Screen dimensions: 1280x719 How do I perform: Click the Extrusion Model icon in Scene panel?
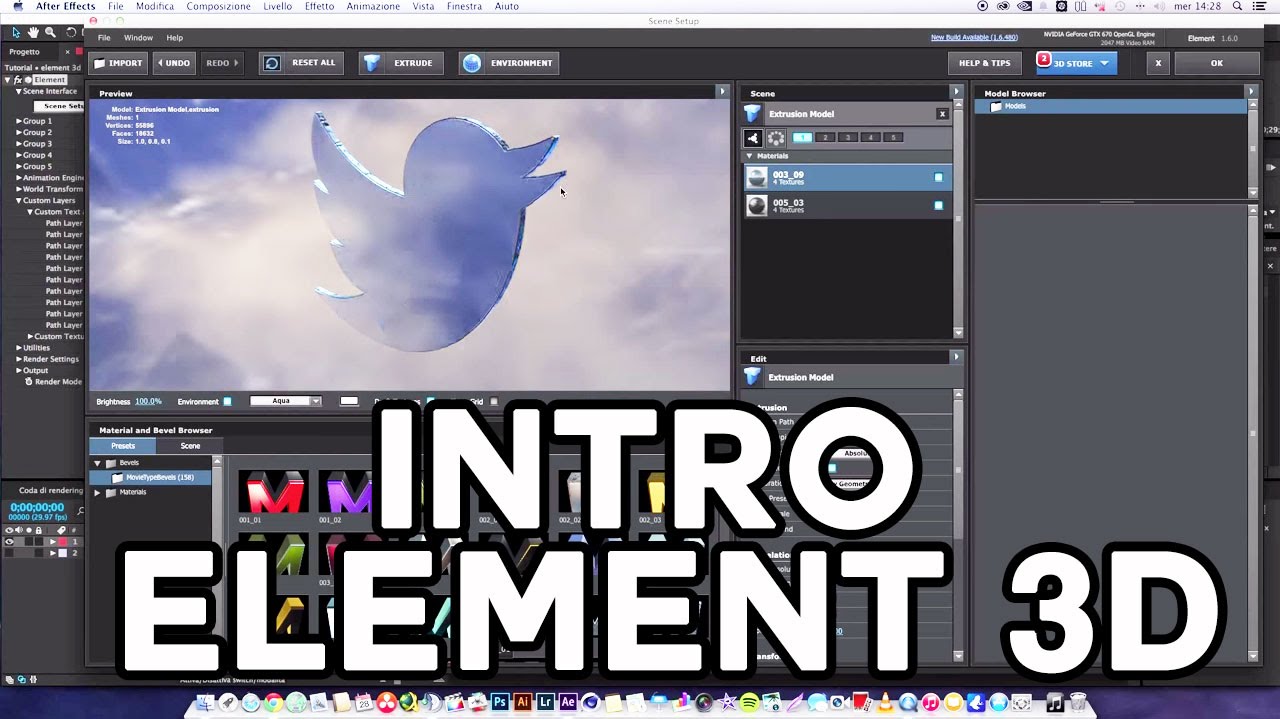(x=753, y=114)
